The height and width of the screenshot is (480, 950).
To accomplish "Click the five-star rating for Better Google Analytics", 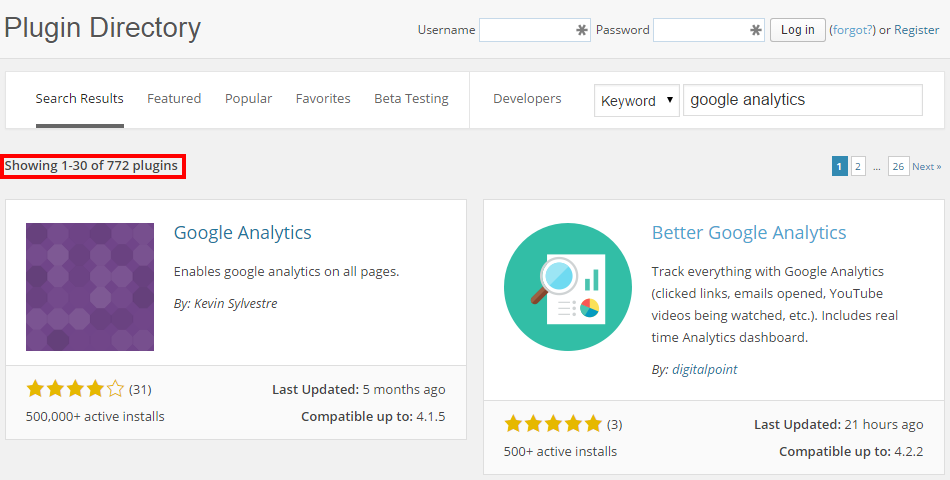I will pyautogui.click(x=553, y=423).
